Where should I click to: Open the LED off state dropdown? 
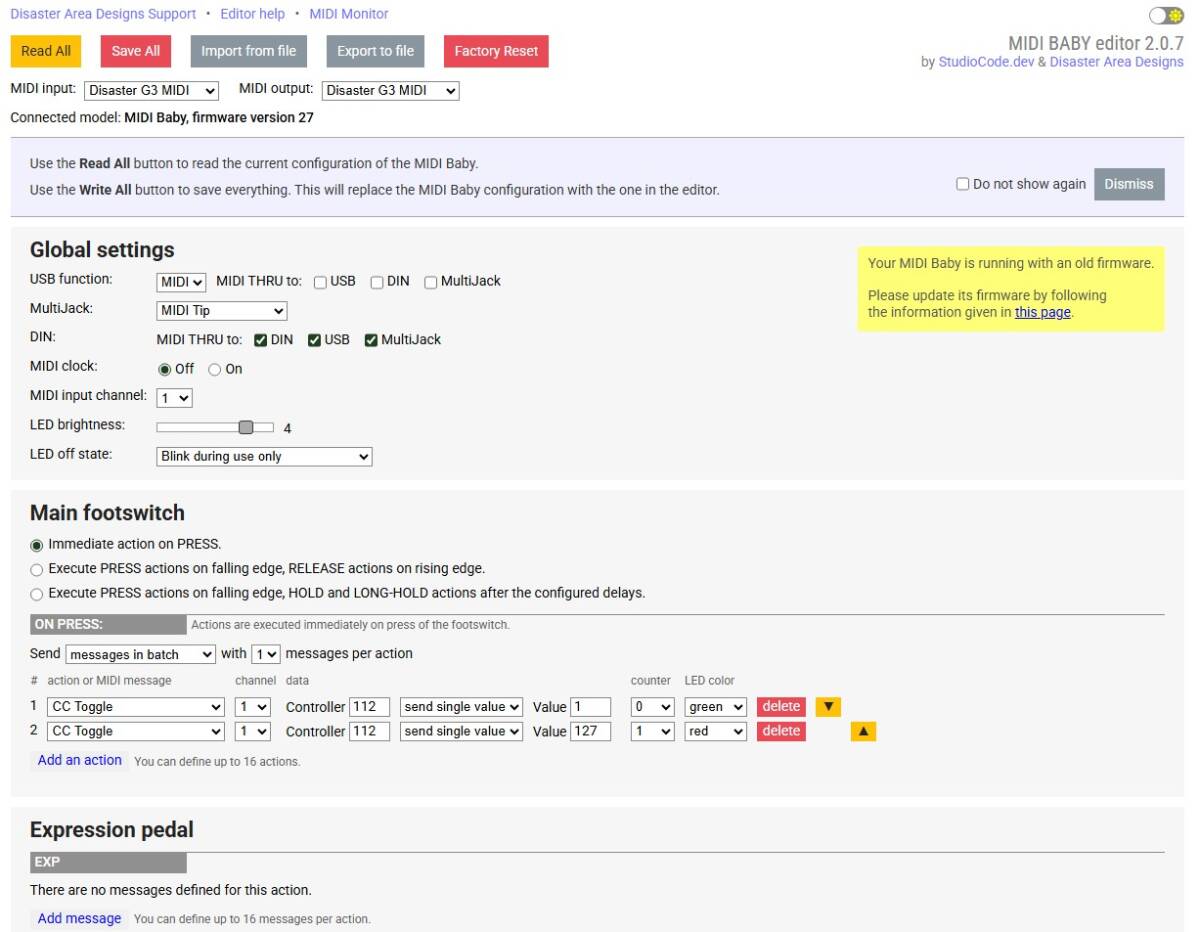click(x=264, y=456)
